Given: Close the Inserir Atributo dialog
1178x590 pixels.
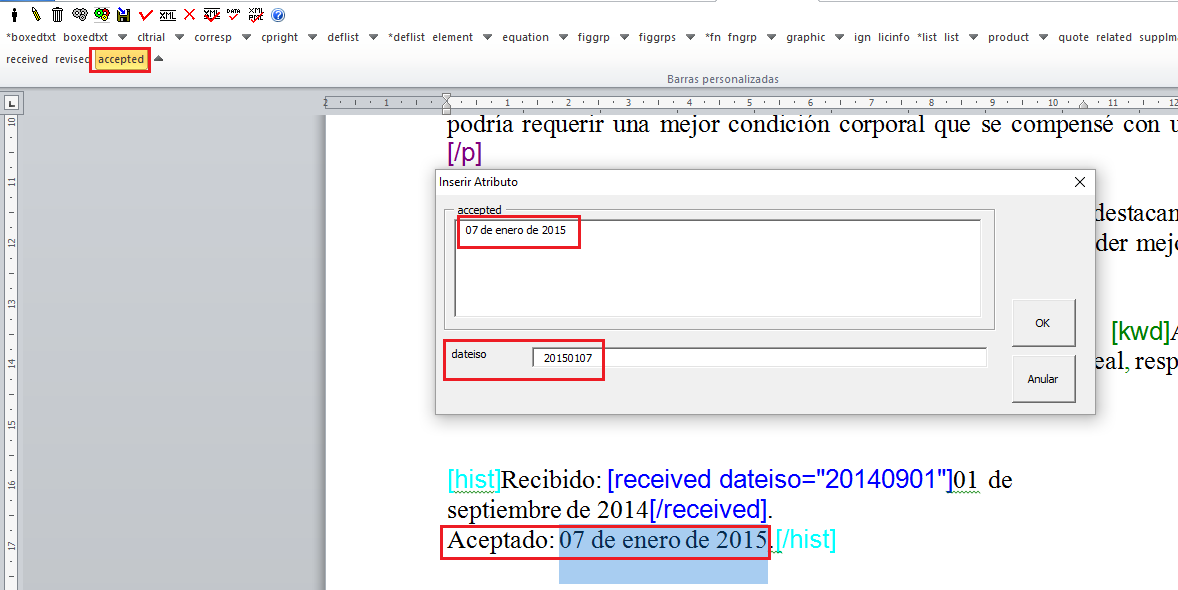Looking at the screenshot, I should (1079, 182).
